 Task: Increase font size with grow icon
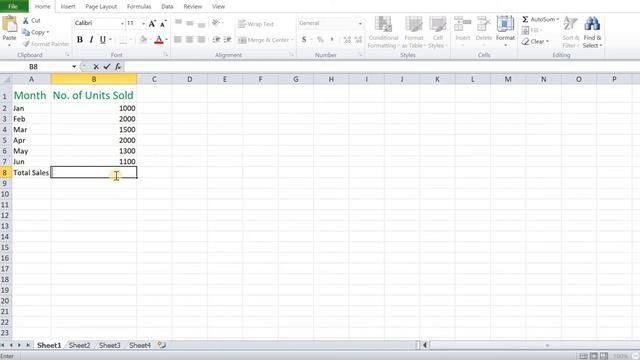152,24
